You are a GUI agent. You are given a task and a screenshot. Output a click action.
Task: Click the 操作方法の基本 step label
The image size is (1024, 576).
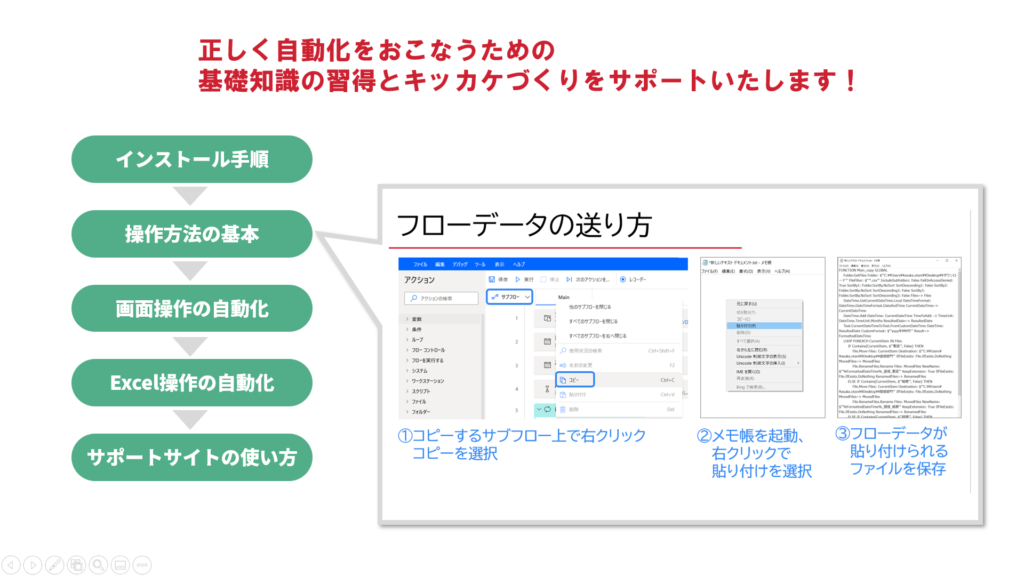tap(192, 234)
